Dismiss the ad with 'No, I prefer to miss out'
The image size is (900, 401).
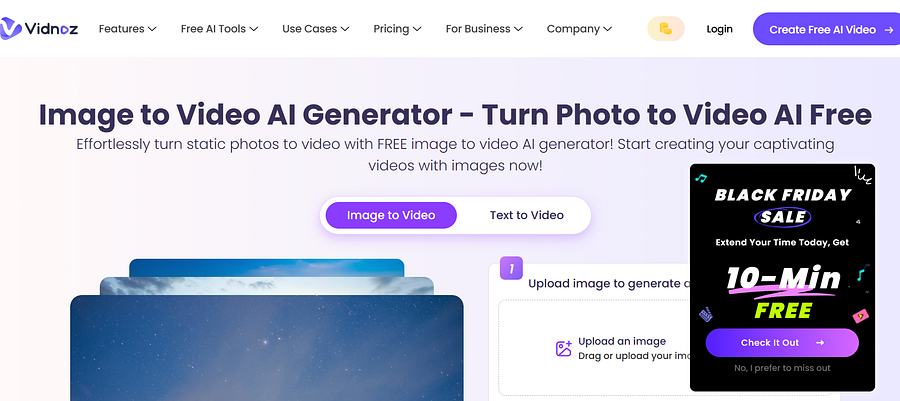[782, 368]
